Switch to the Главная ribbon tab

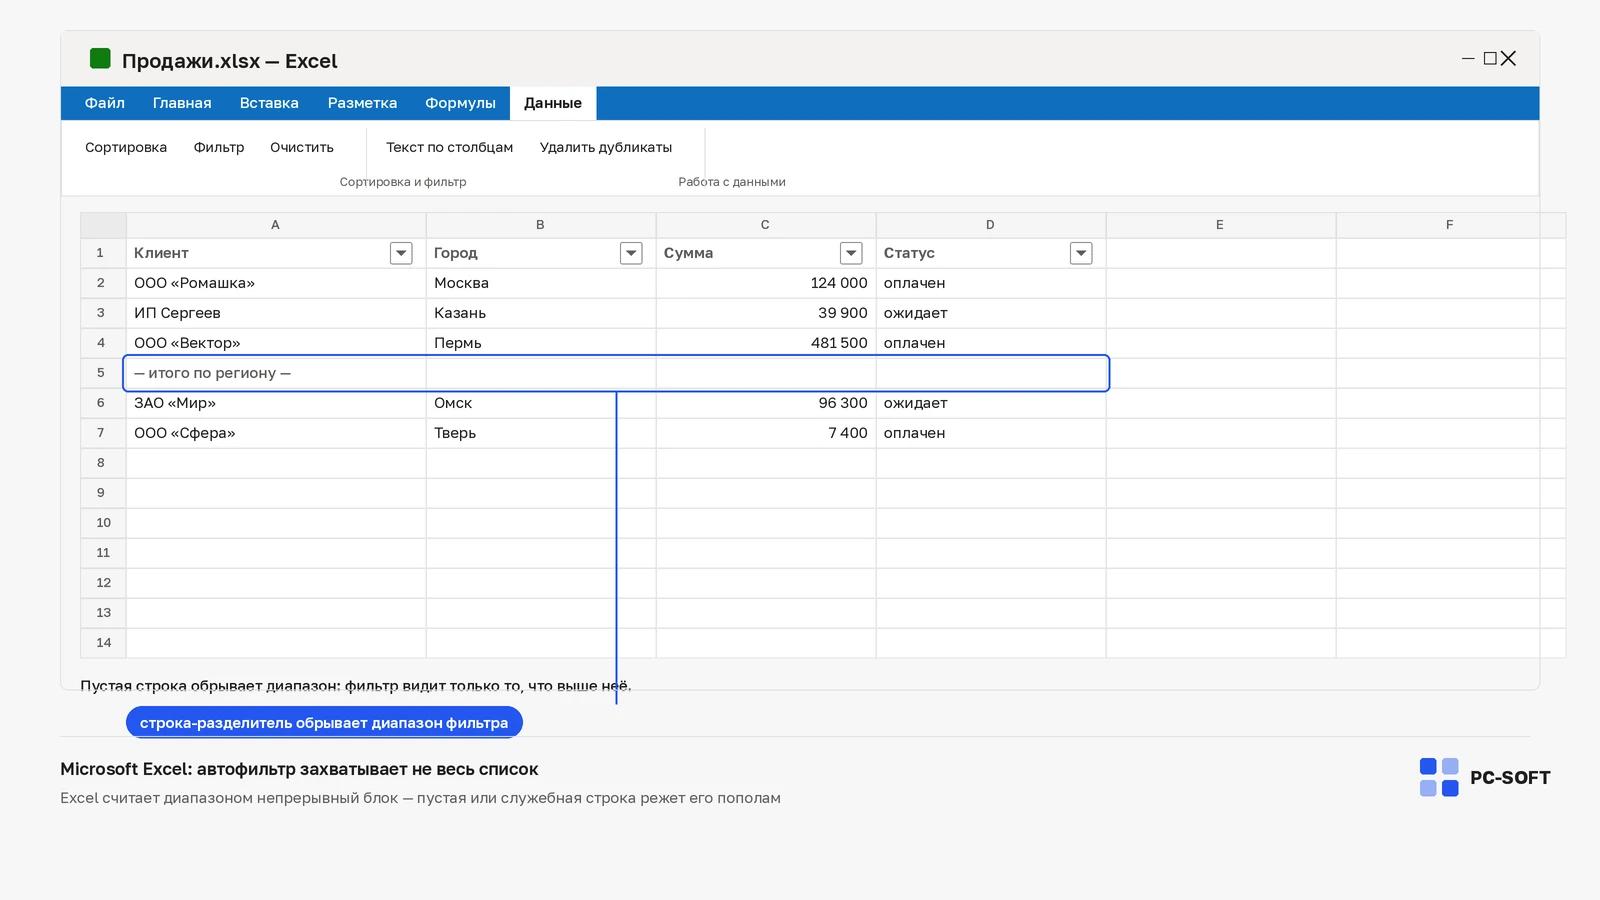[182, 103]
